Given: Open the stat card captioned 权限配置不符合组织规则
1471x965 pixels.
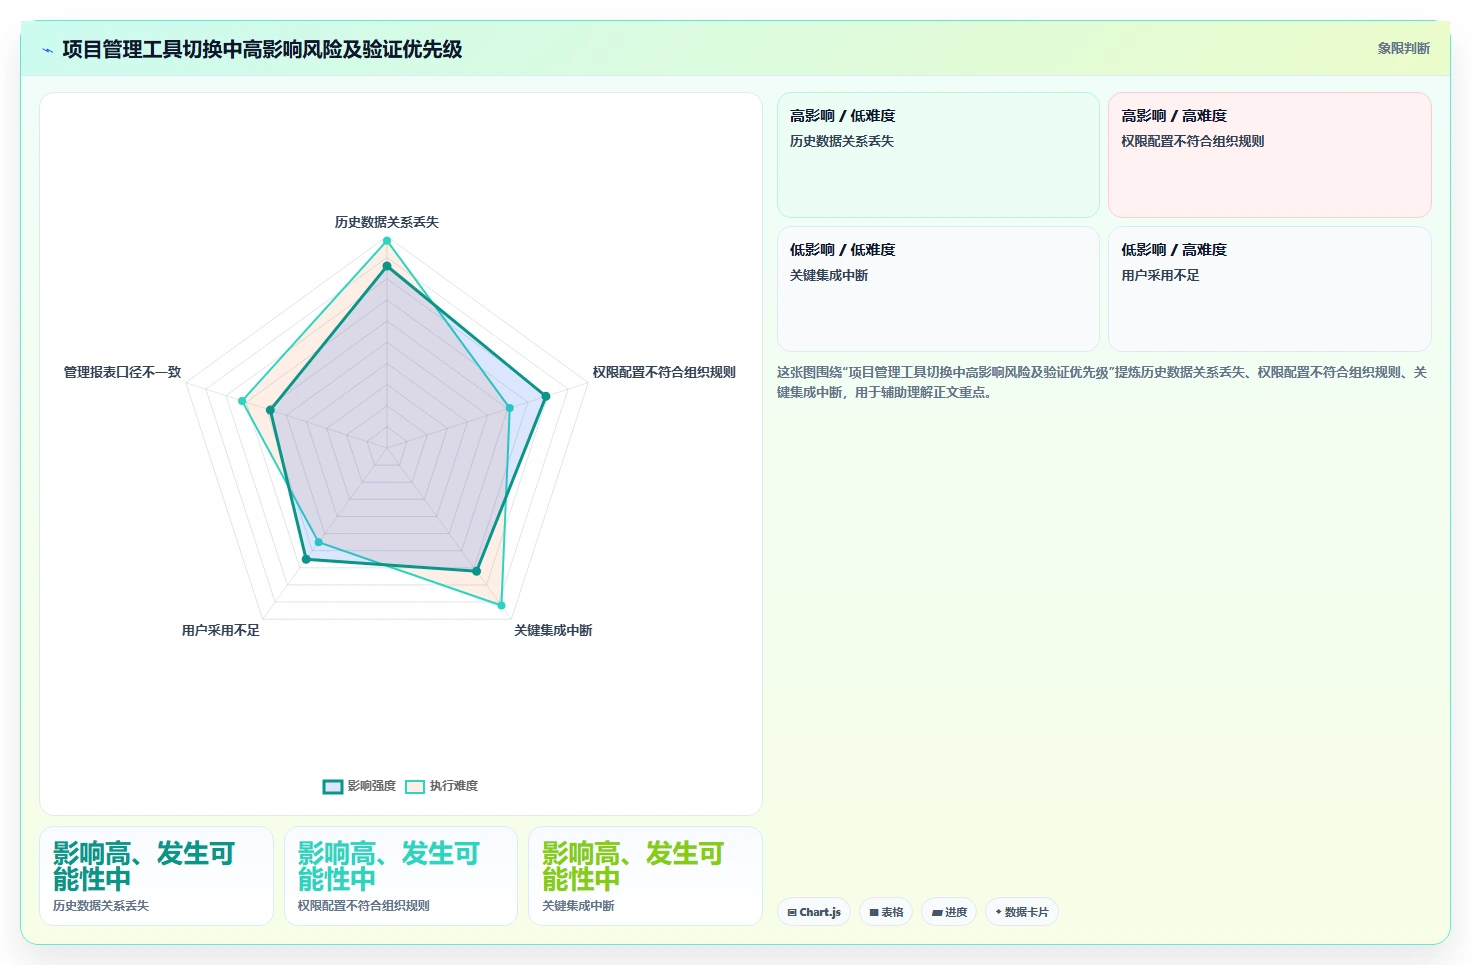Looking at the screenshot, I should click(x=401, y=876).
